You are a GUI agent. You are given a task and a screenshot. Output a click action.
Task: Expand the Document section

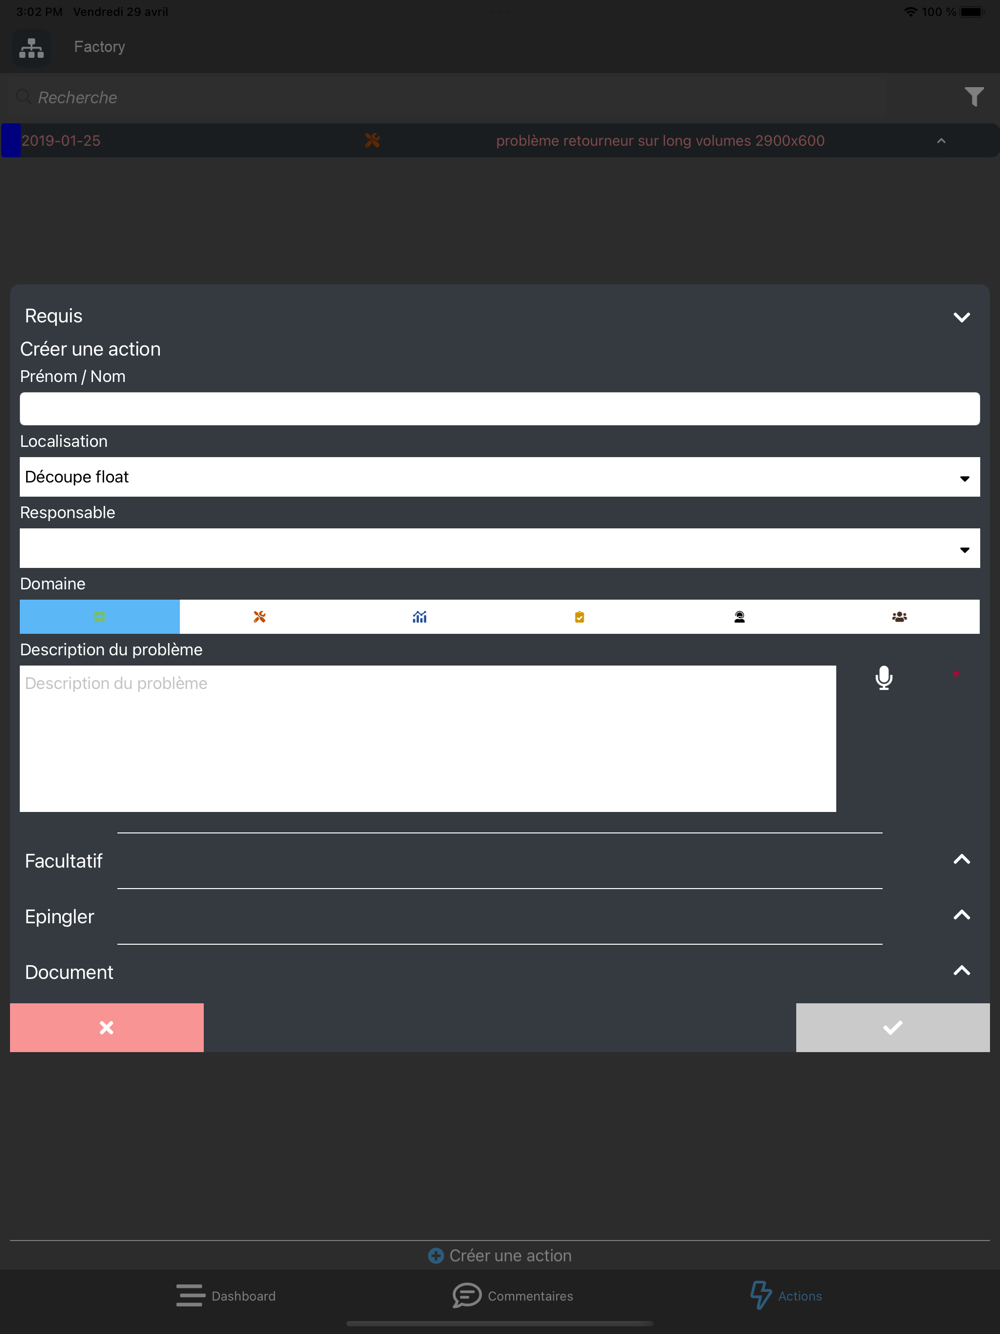(962, 971)
